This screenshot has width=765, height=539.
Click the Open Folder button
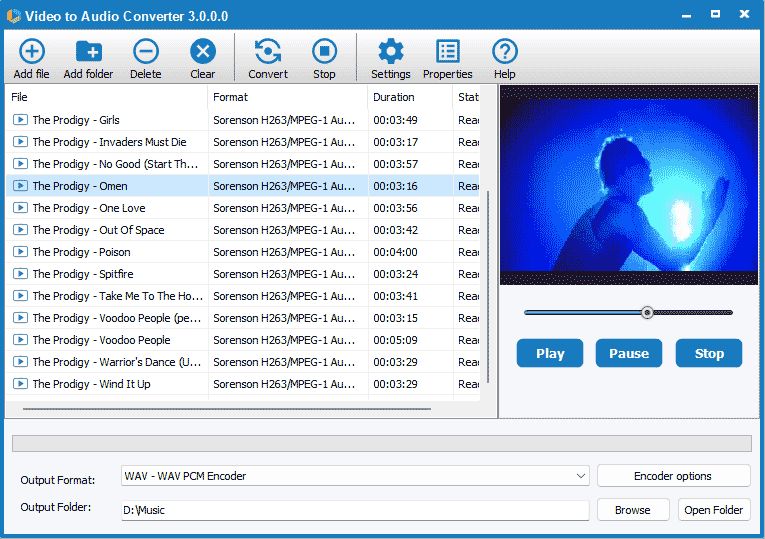pos(714,510)
